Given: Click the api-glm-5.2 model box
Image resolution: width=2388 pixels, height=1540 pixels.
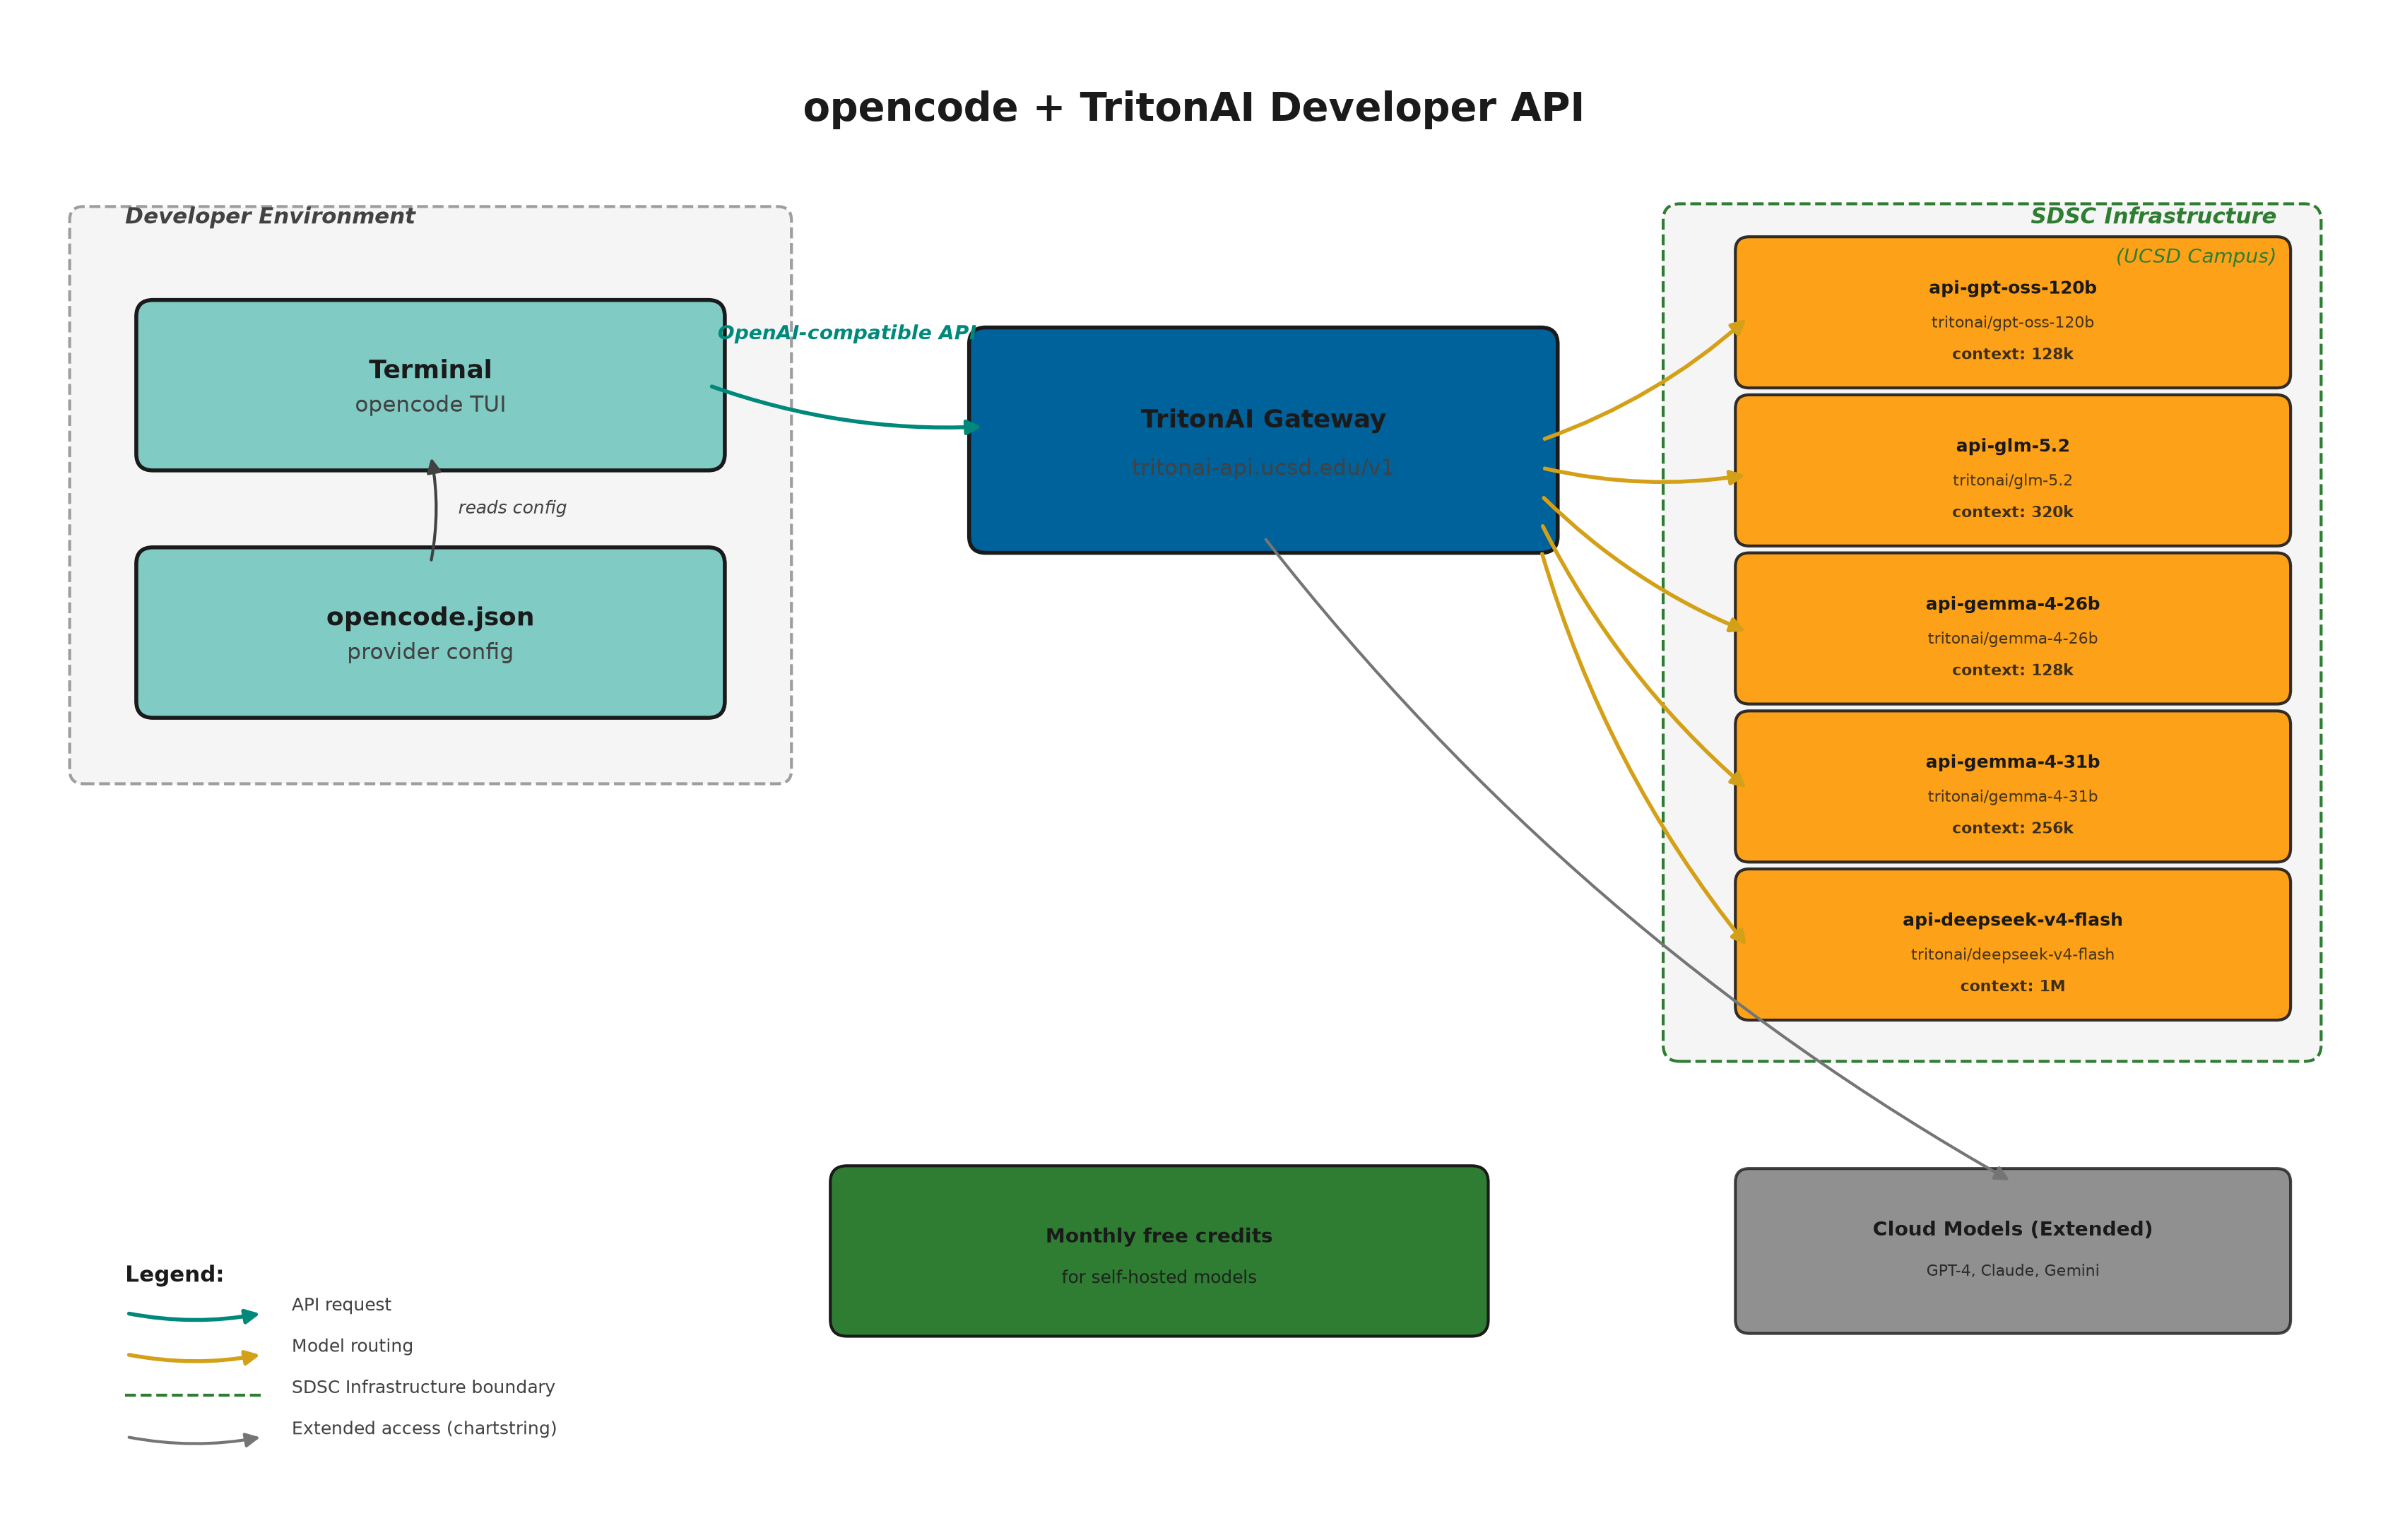Looking at the screenshot, I should (2012, 470).
